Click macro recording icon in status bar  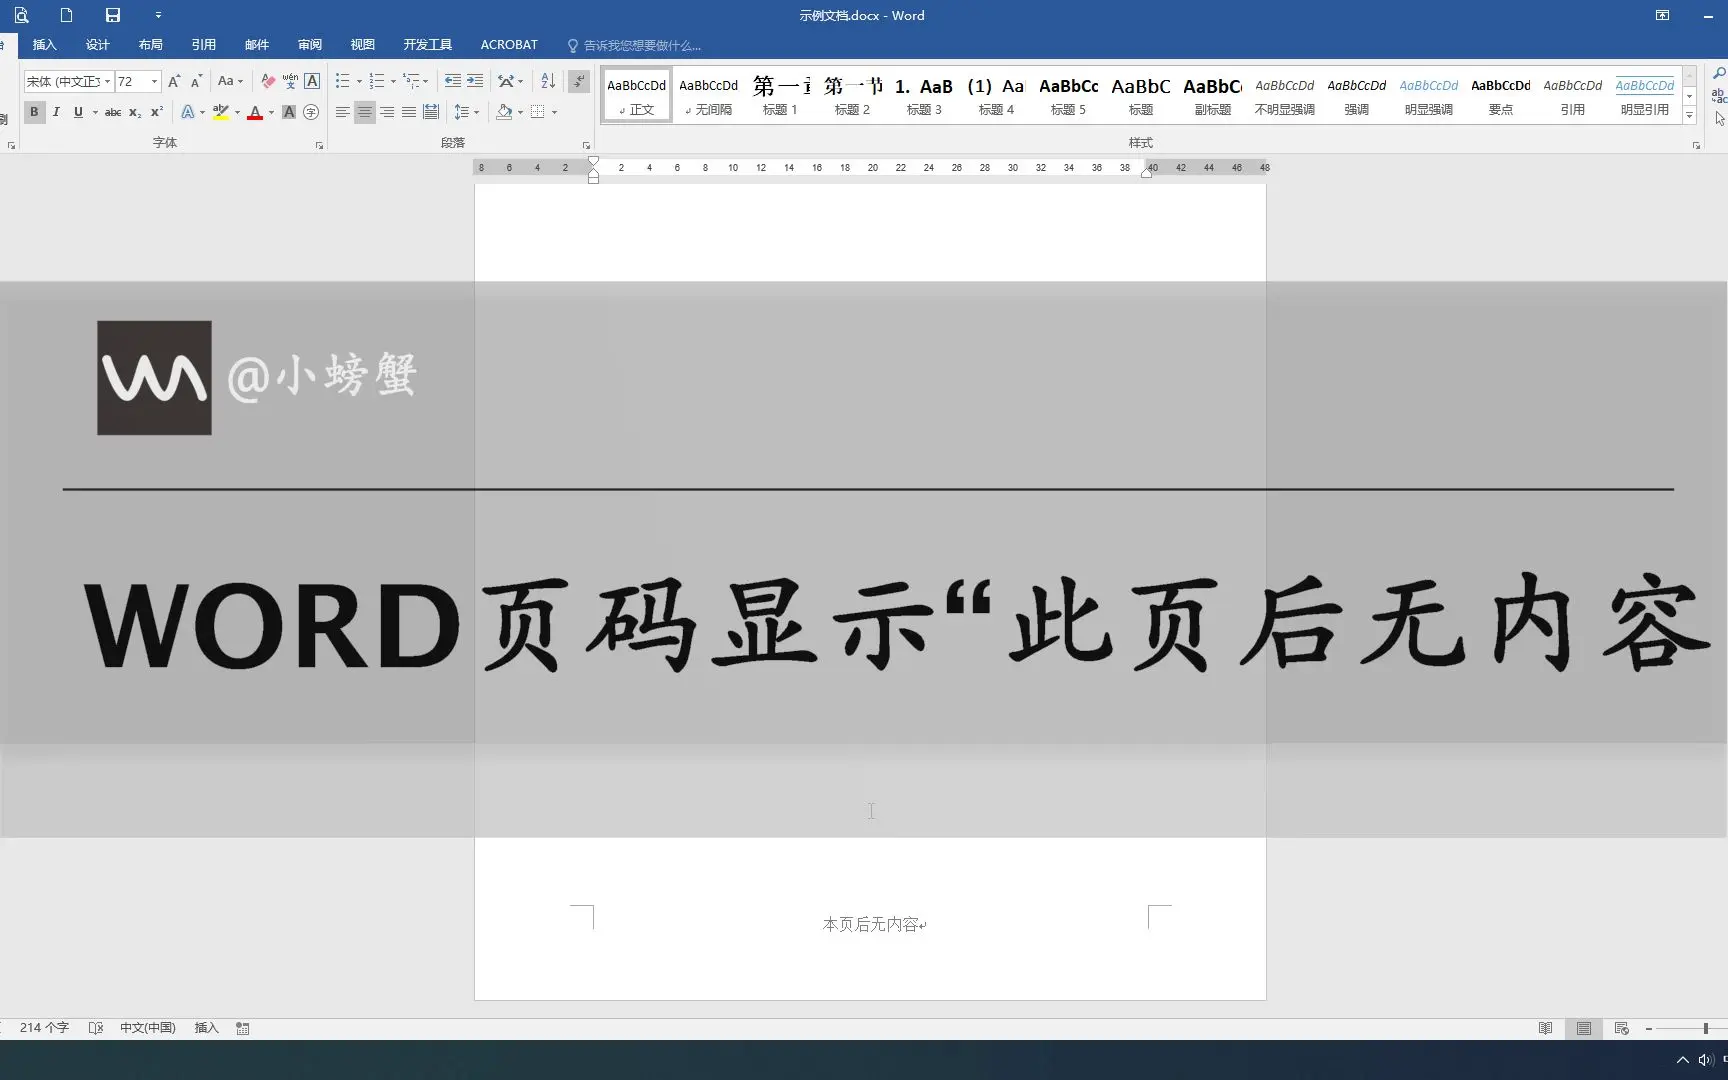(x=243, y=1028)
